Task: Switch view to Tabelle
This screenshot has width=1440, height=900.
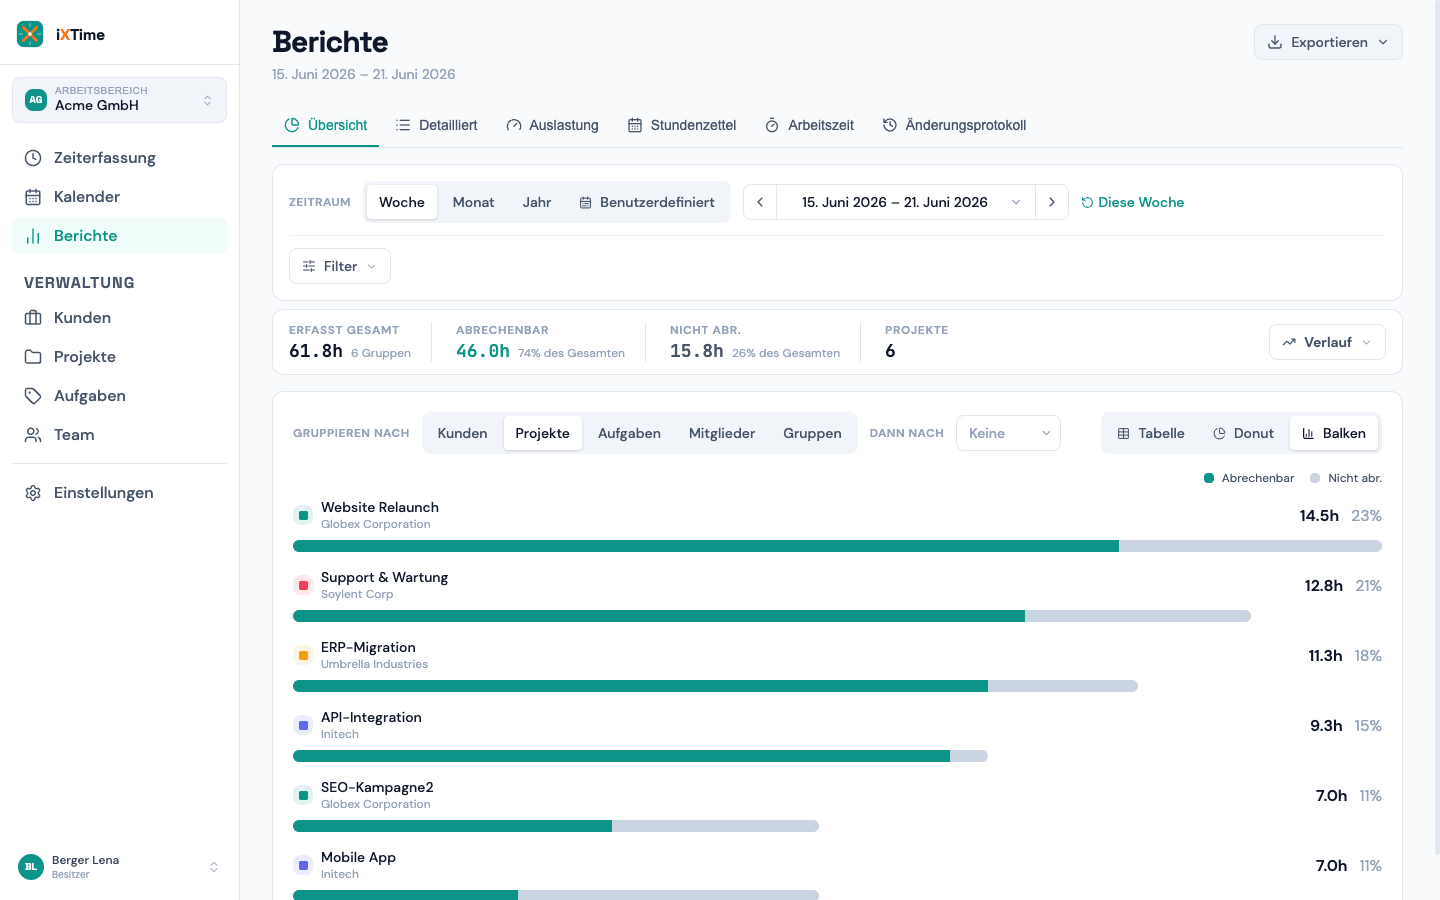Action: (x=1151, y=433)
